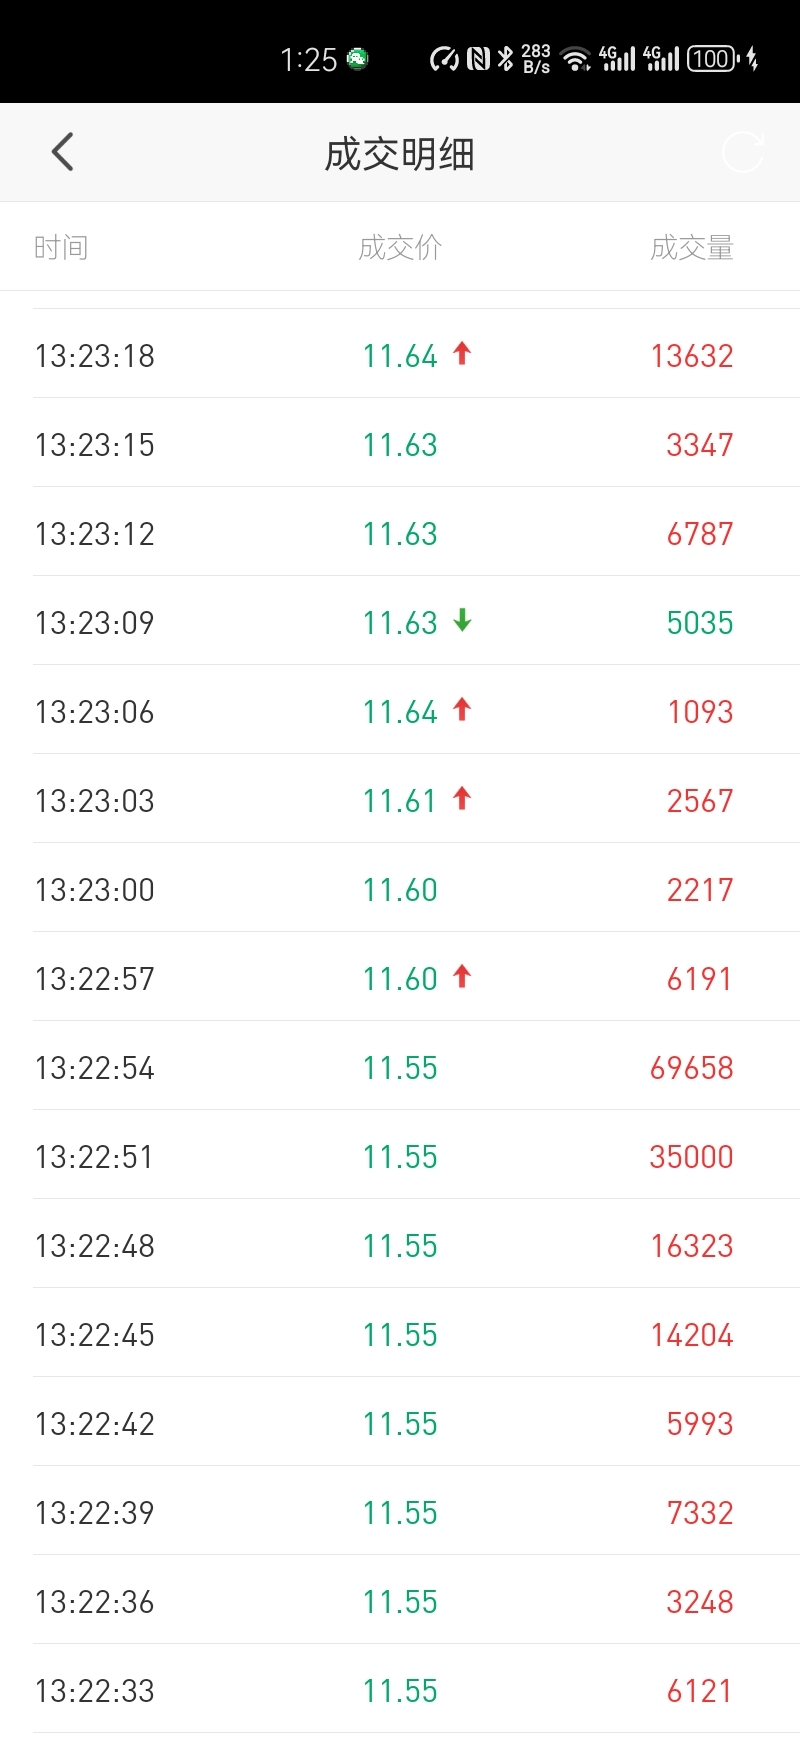
Task: Tap the Wi-Fi status bar icon
Action: [x=576, y=59]
